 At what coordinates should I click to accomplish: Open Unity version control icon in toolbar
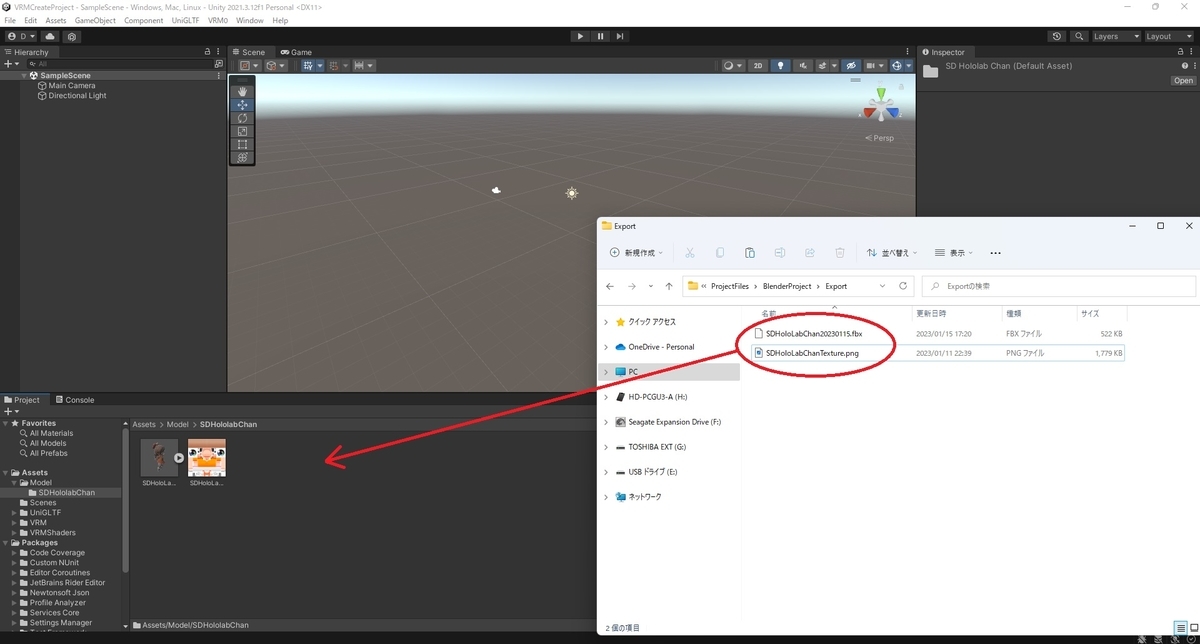(72, 36)
